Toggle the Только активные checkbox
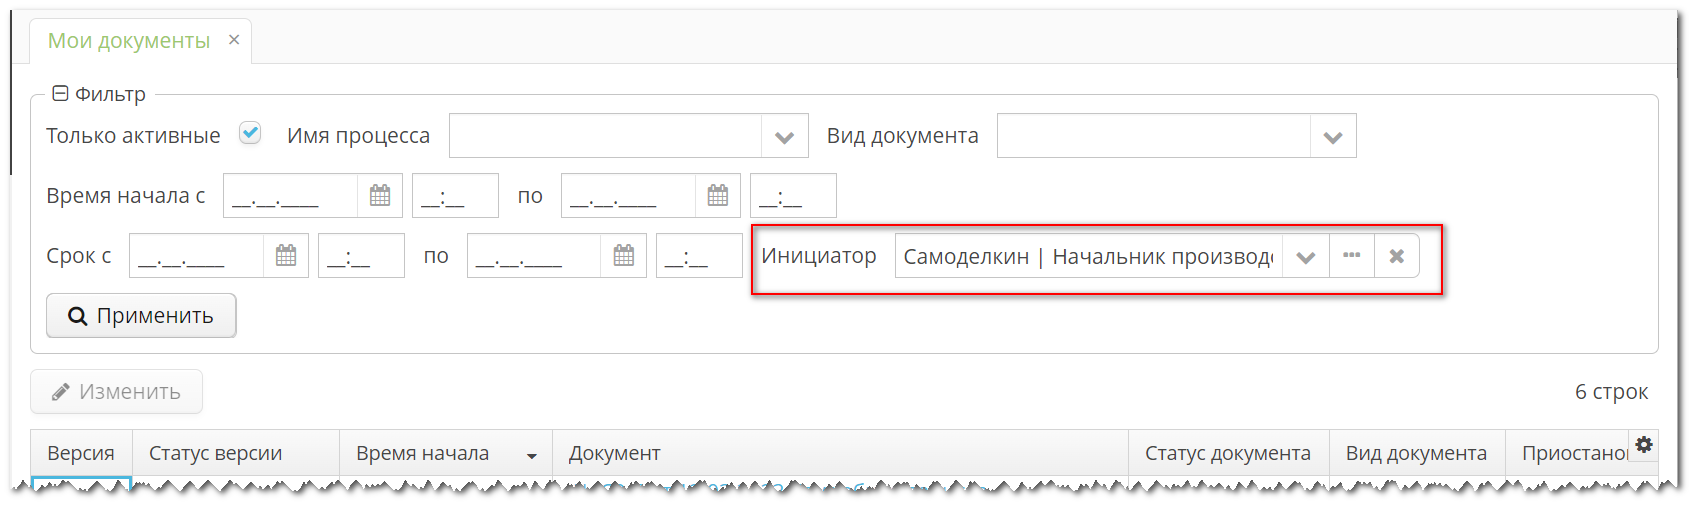This screenshot has height=508, width=1689. [x=250, y=133]
